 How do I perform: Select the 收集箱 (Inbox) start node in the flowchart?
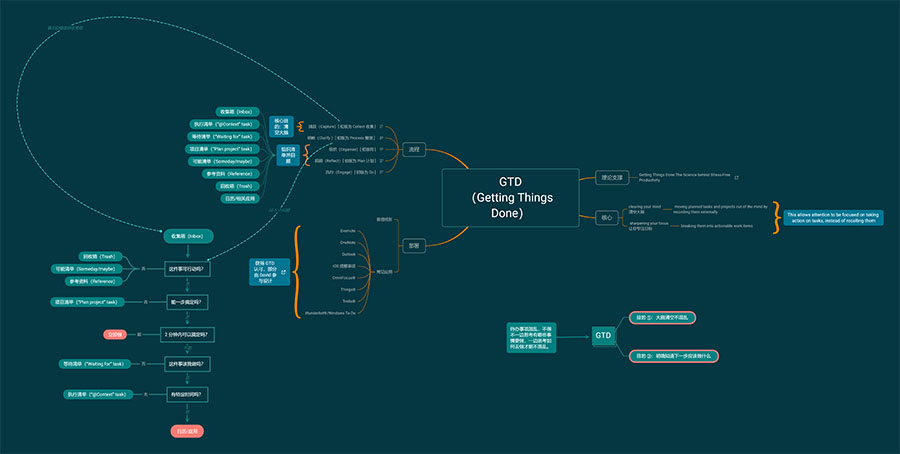188,236
